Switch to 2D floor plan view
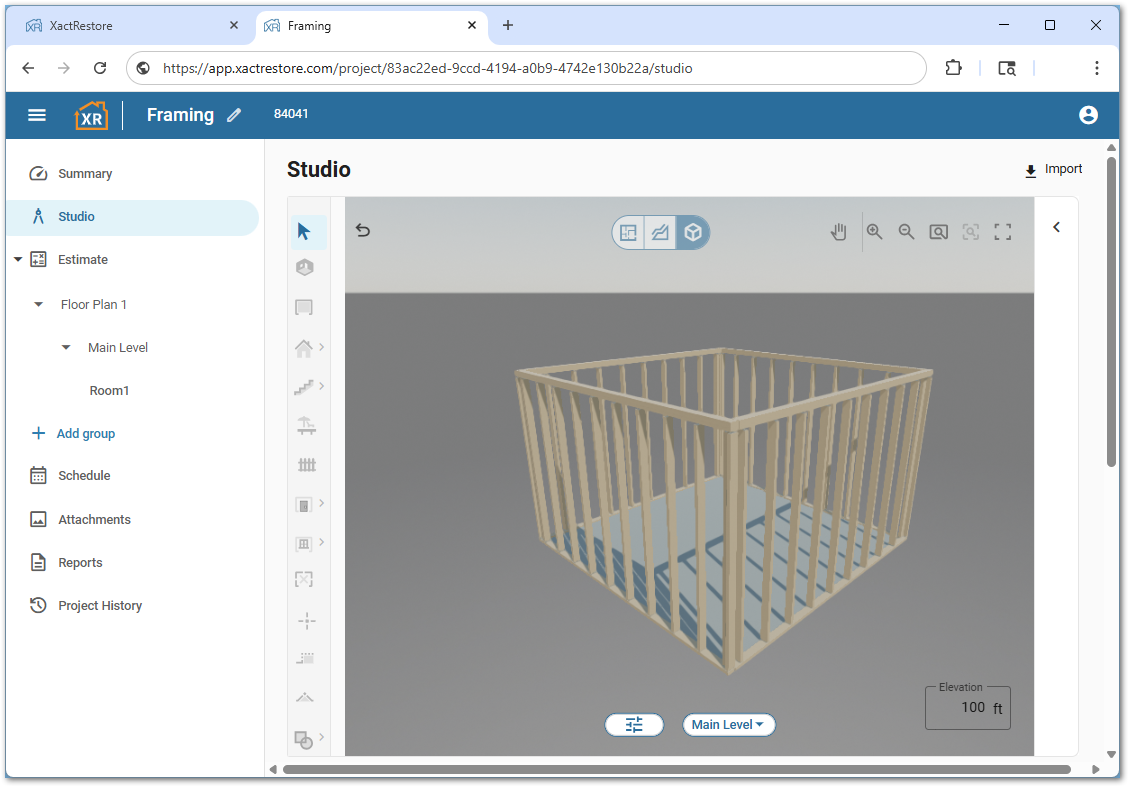Screen dimensions: 1129x787 coord(628,231)
